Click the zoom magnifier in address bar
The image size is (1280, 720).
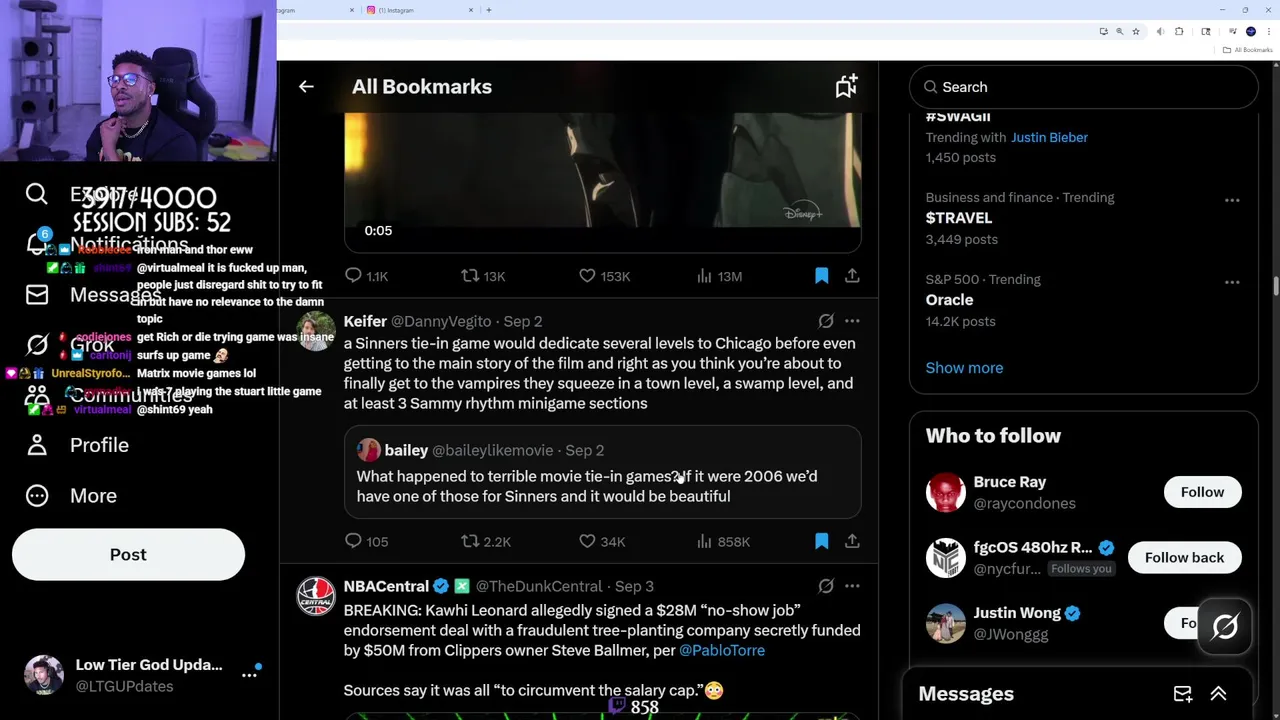point(1119,32)
